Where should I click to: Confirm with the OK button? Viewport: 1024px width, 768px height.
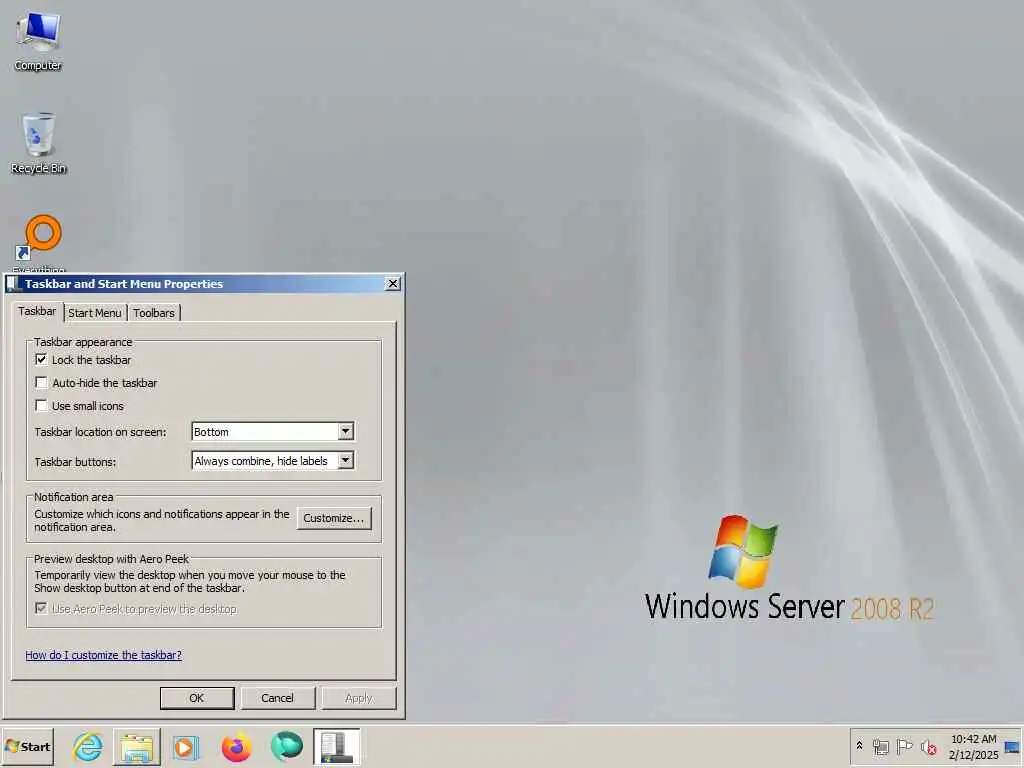[197, 698]
